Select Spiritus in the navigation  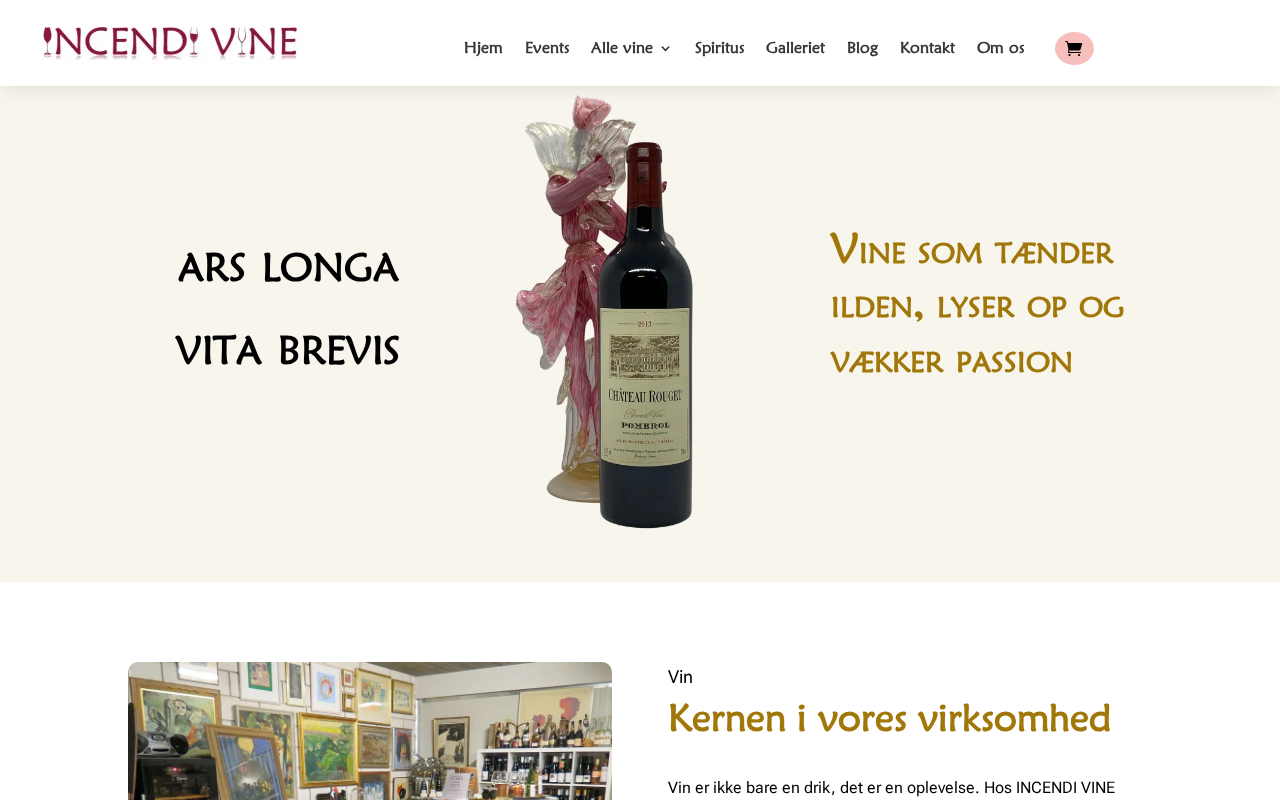tap(719, 48)
